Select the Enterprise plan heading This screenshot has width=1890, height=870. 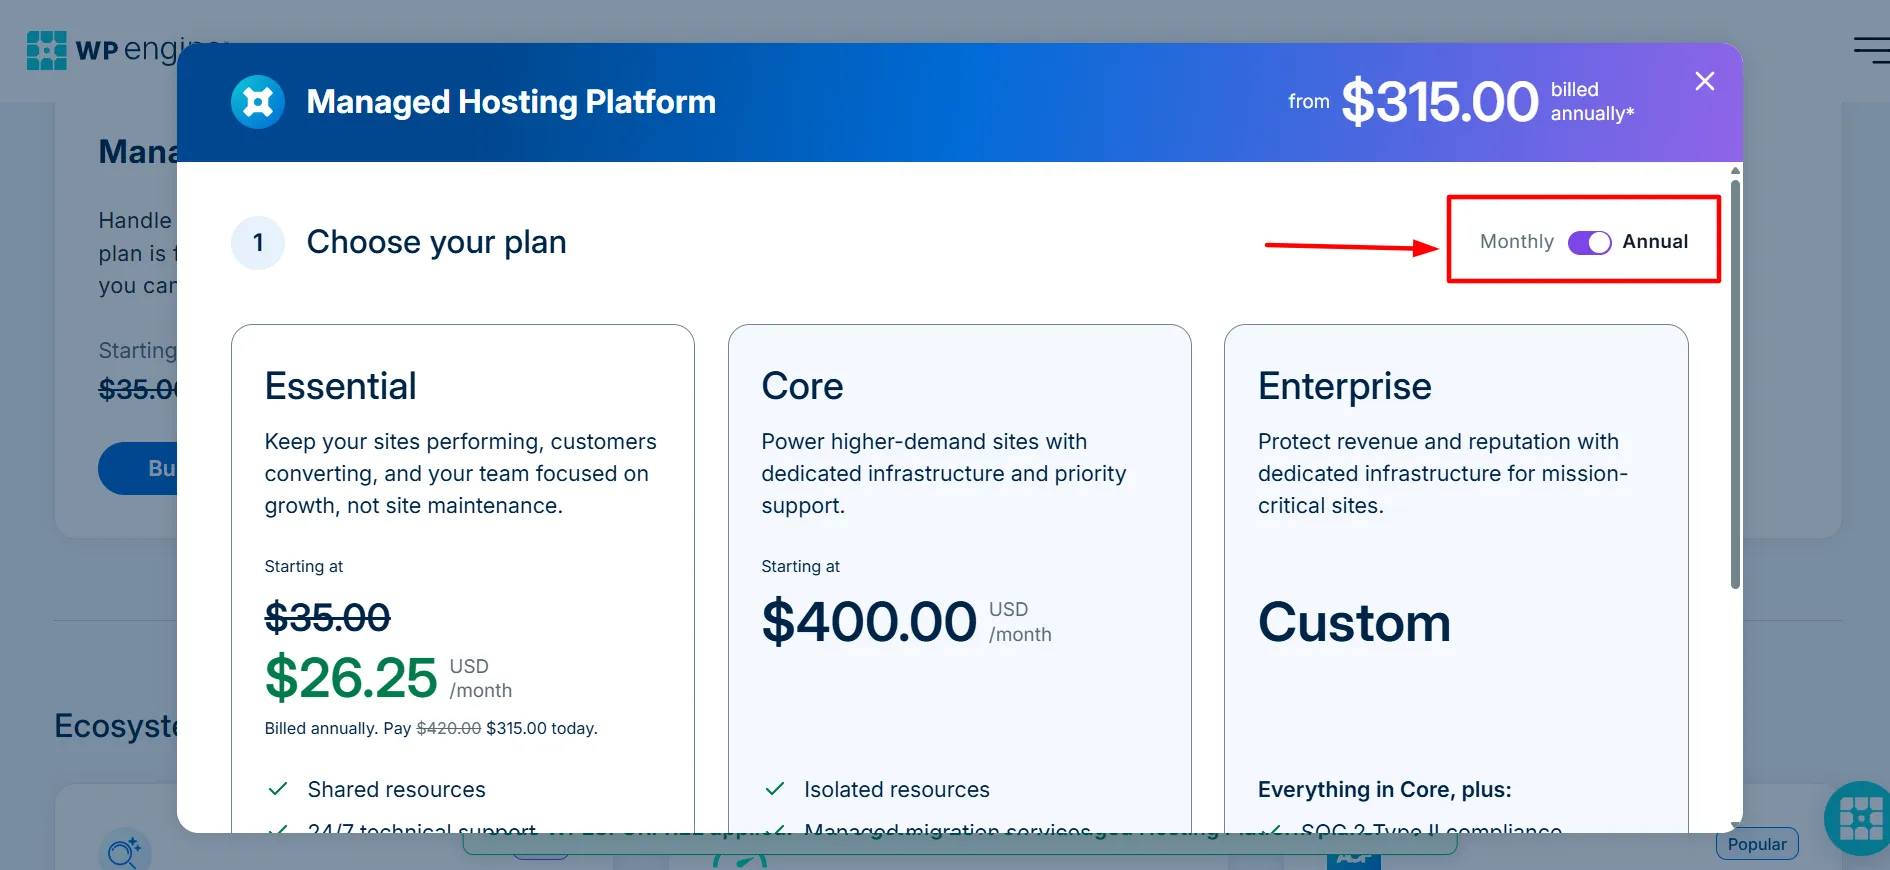pos(1345,386)
